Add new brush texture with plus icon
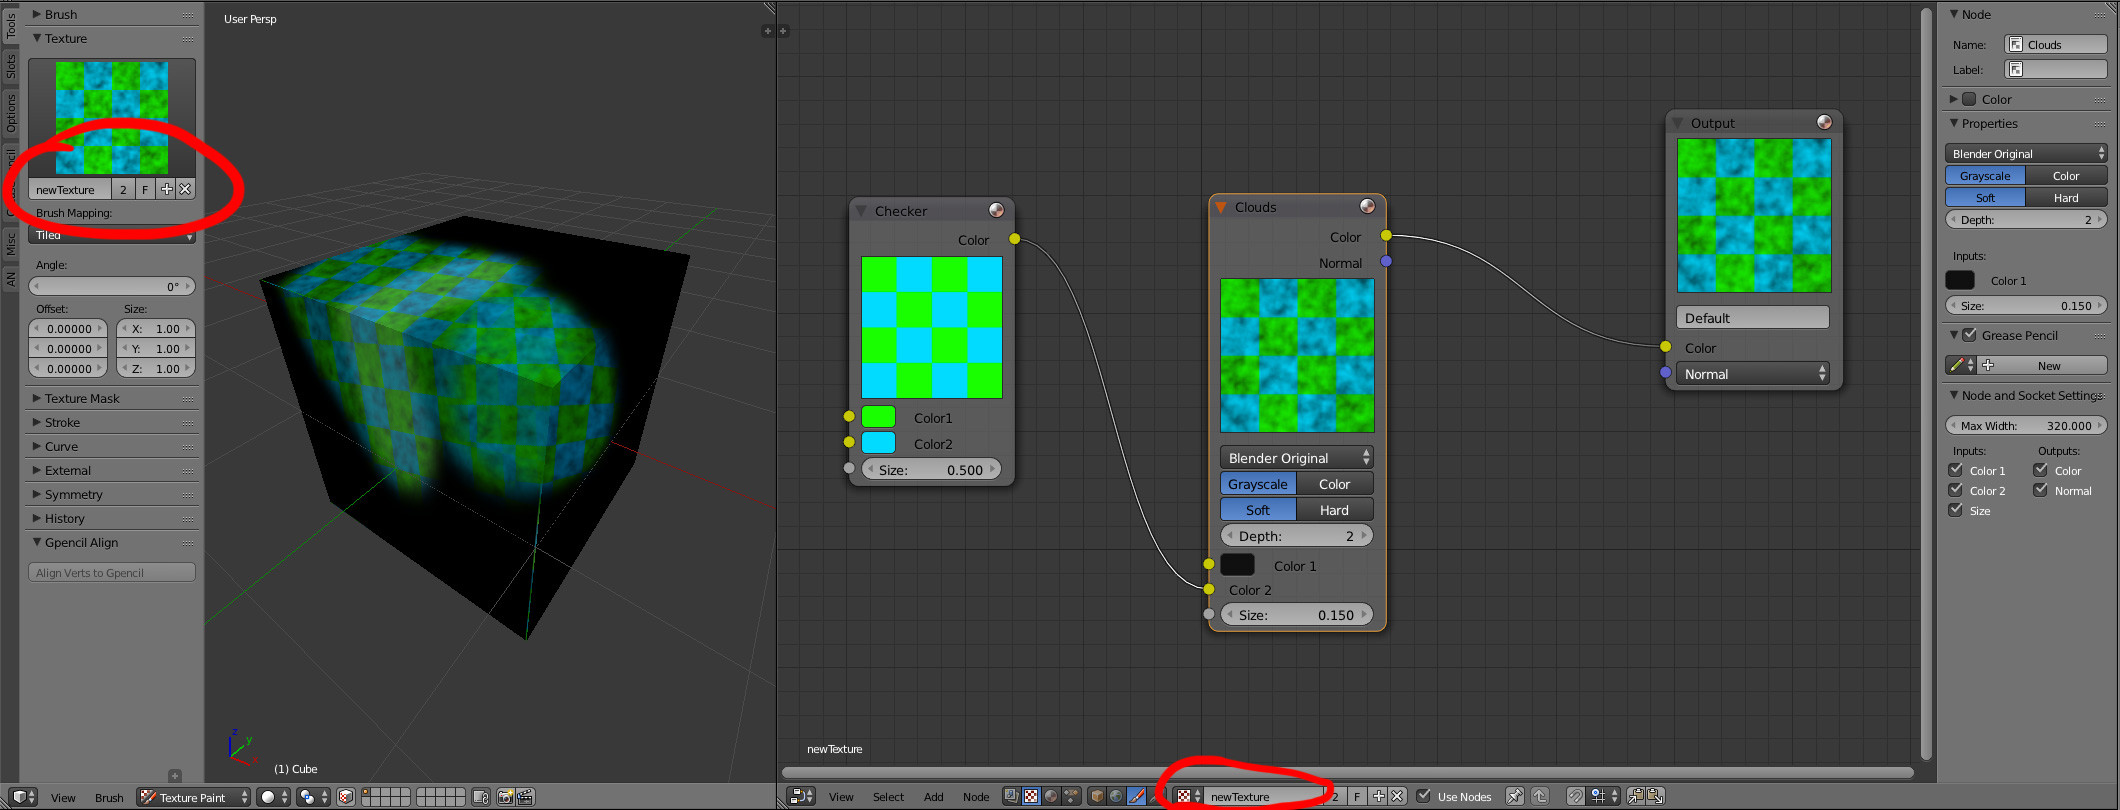Screen dimensions: 2120x810 [x=167, y=188]
